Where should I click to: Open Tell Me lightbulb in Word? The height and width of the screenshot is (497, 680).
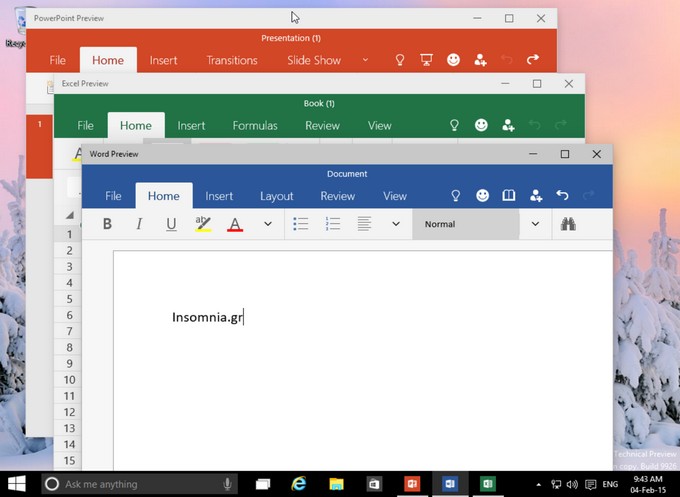tap(455, 196)
